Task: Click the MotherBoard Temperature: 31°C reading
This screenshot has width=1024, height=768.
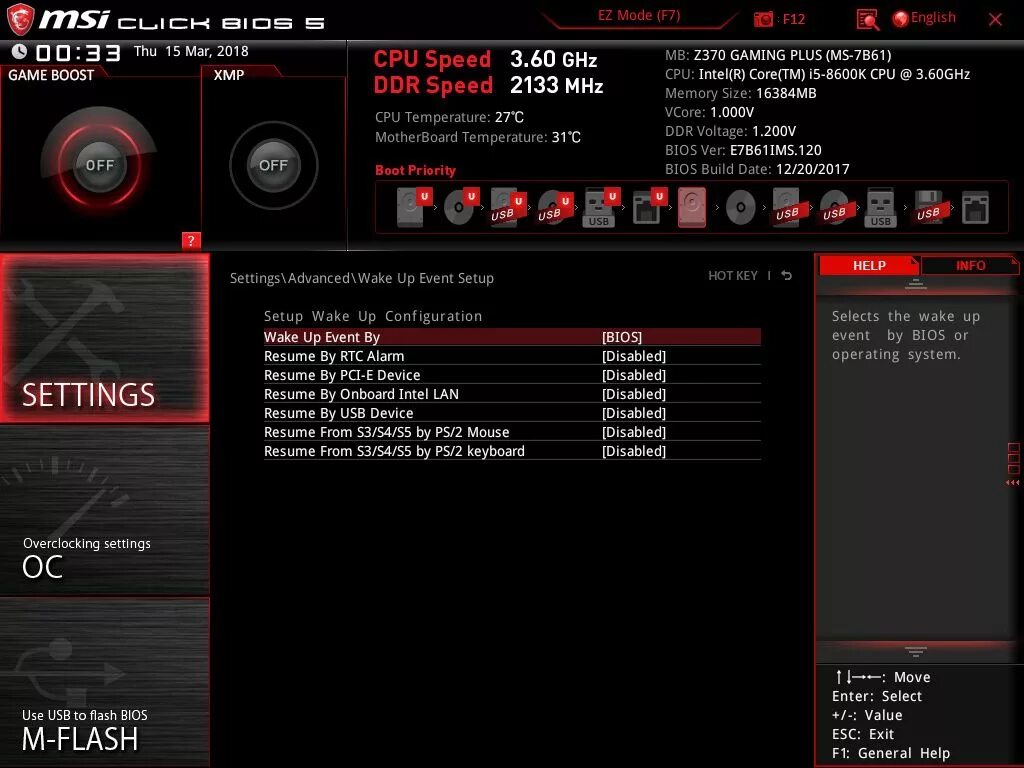Action: coord(477,136)
